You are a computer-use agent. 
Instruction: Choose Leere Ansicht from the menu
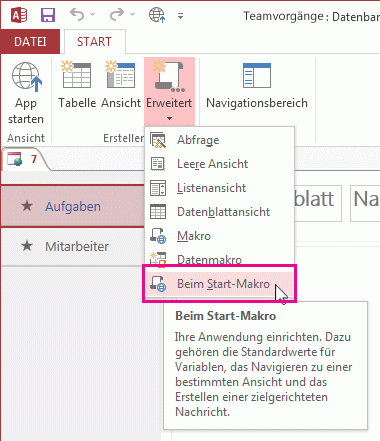[x=219, y=164]
